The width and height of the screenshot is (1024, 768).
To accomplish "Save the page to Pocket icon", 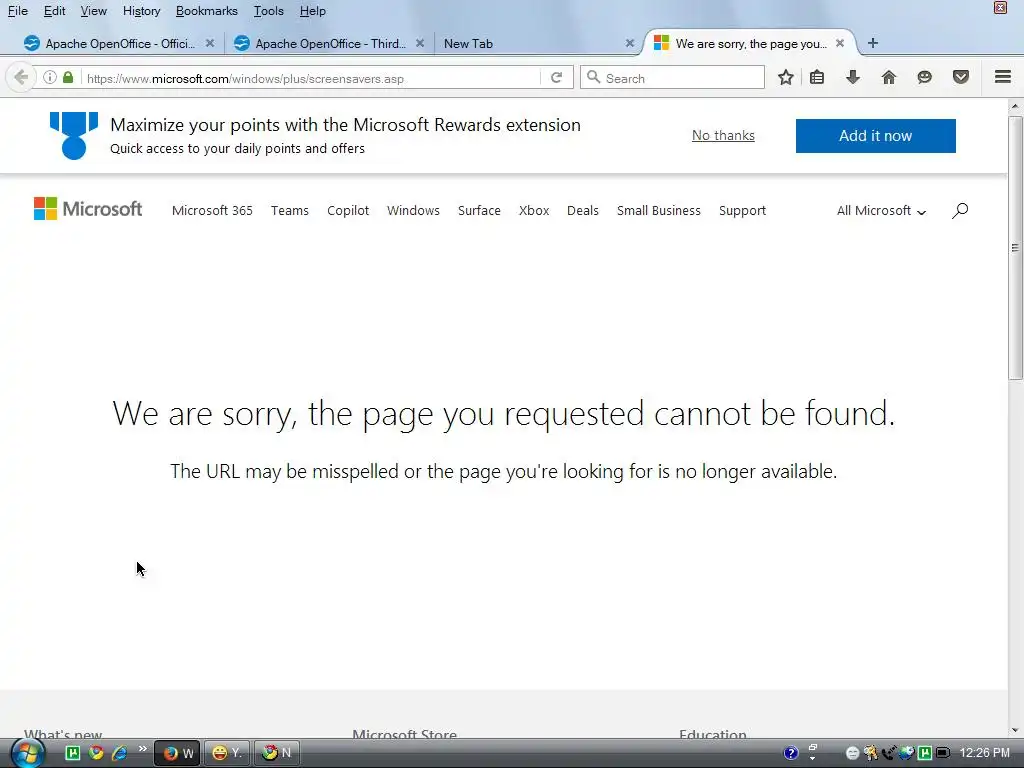I will tap(961, 78).
